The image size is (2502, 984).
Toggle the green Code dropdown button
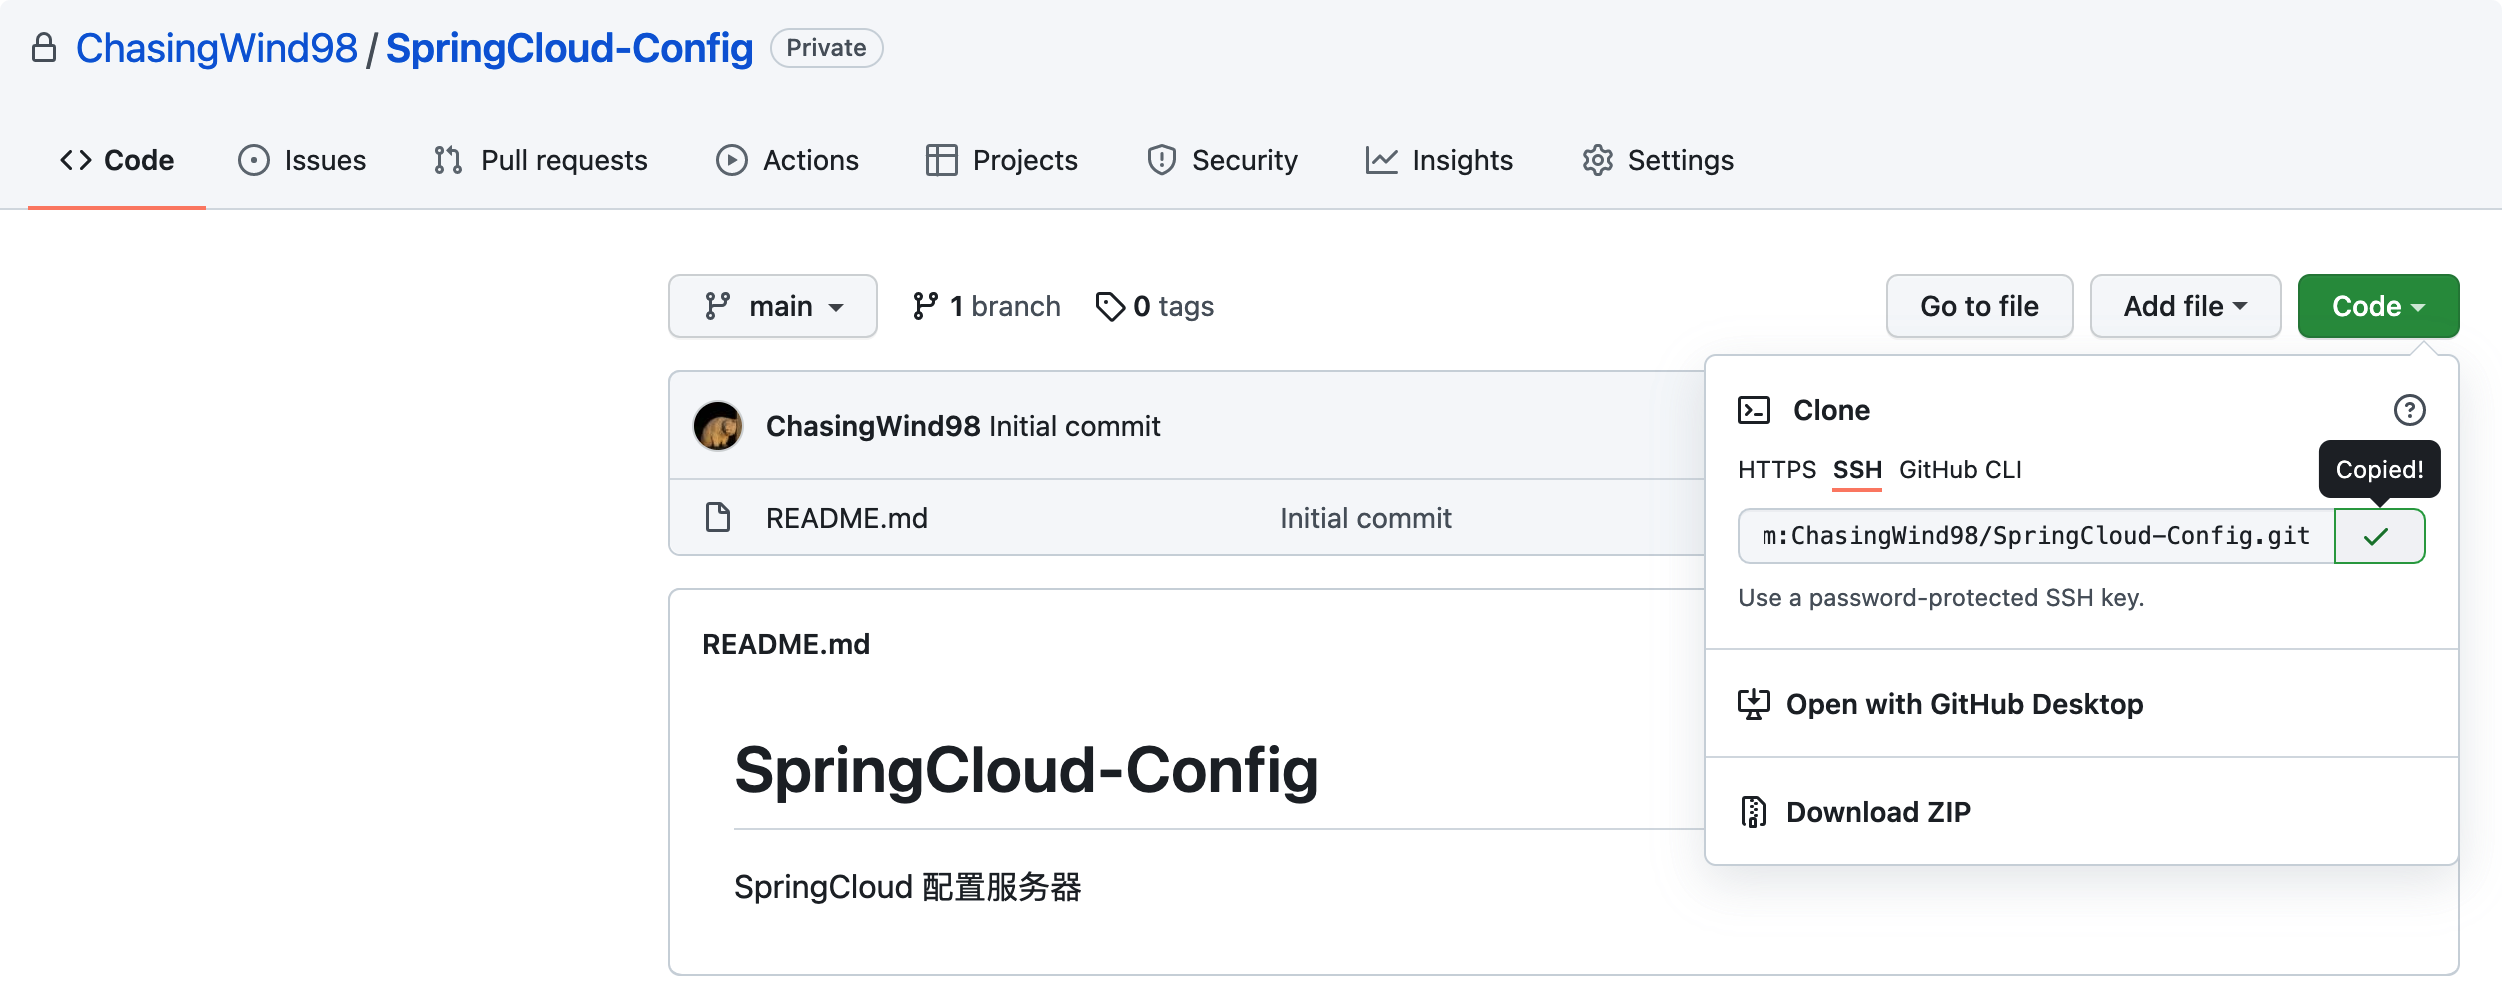2378,306
